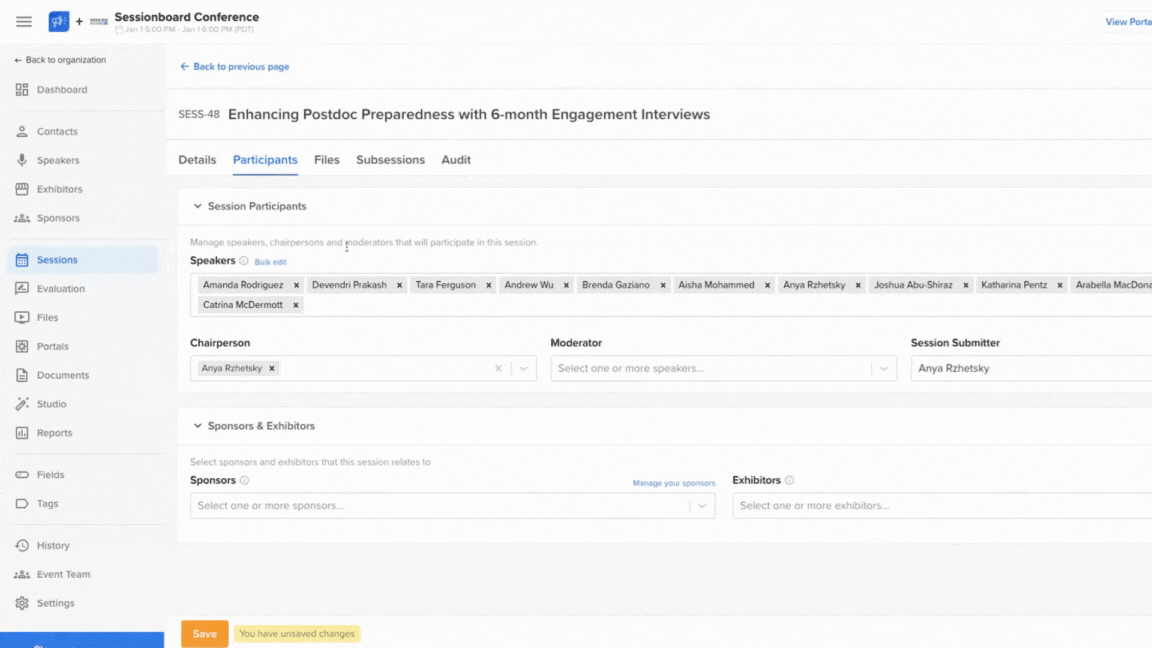Open Reports in the sidebar
The image size is (1152, 648).
coord(54,433)
